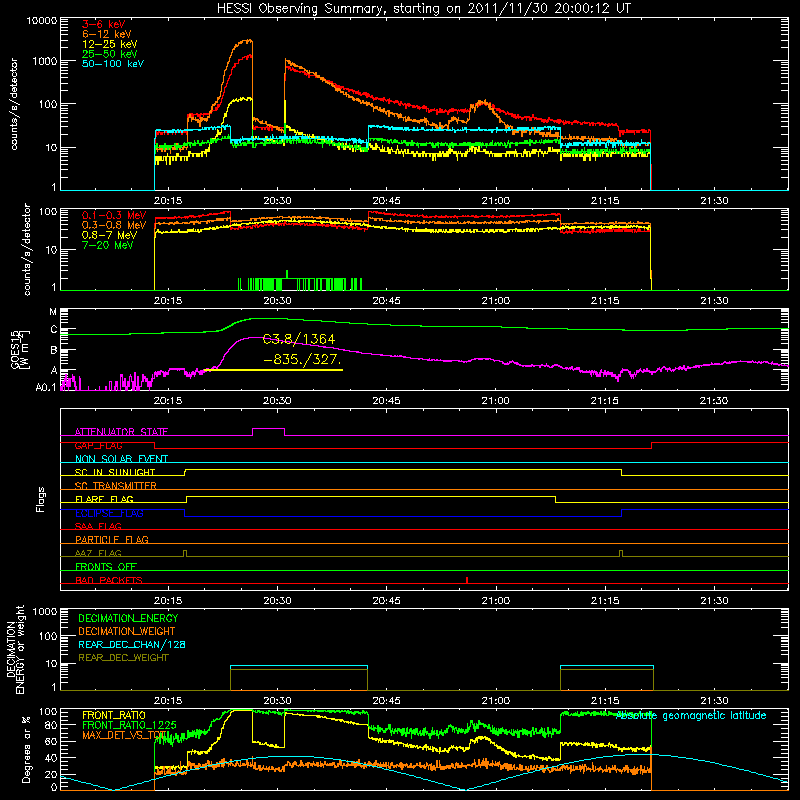Select the NON_SOLAR_EVENT flag label
800x800 pixels.
pos(121,459)
